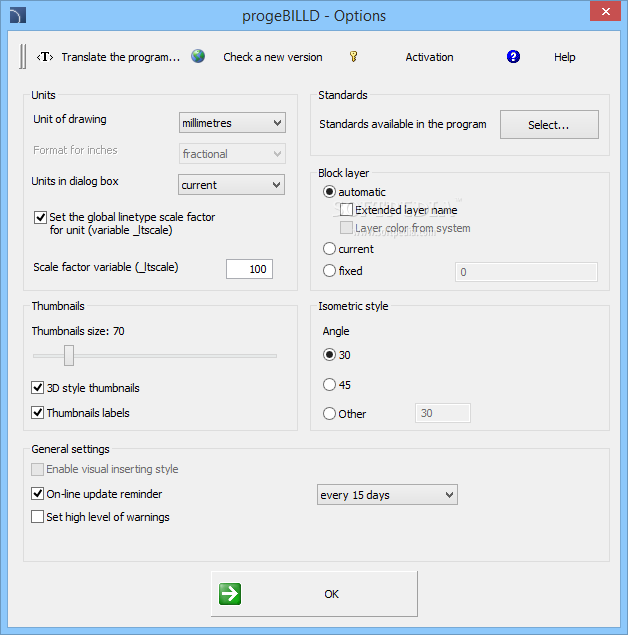This screenshot has width=628, height=635.
Task: Open the Format for inches fractional dropdown
Action: [x=232, y=154]
